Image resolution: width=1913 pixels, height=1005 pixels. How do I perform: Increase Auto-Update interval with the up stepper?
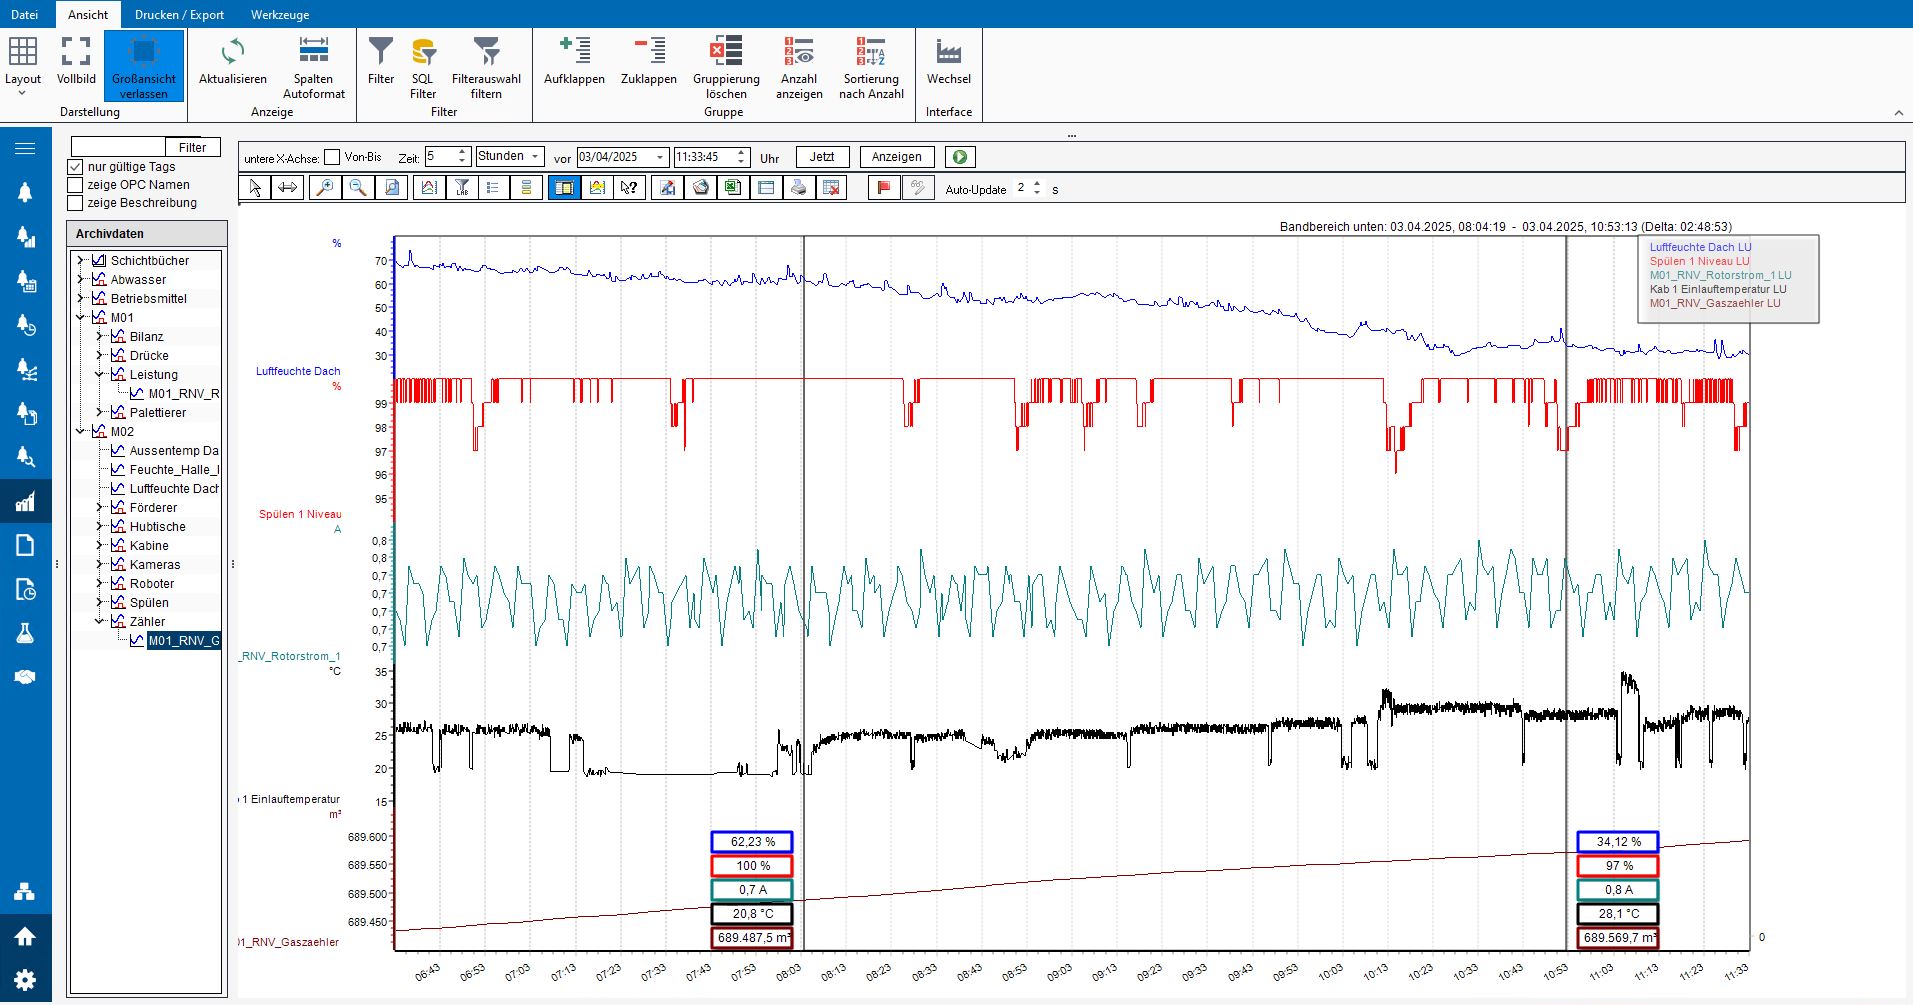coord(1037,184)
